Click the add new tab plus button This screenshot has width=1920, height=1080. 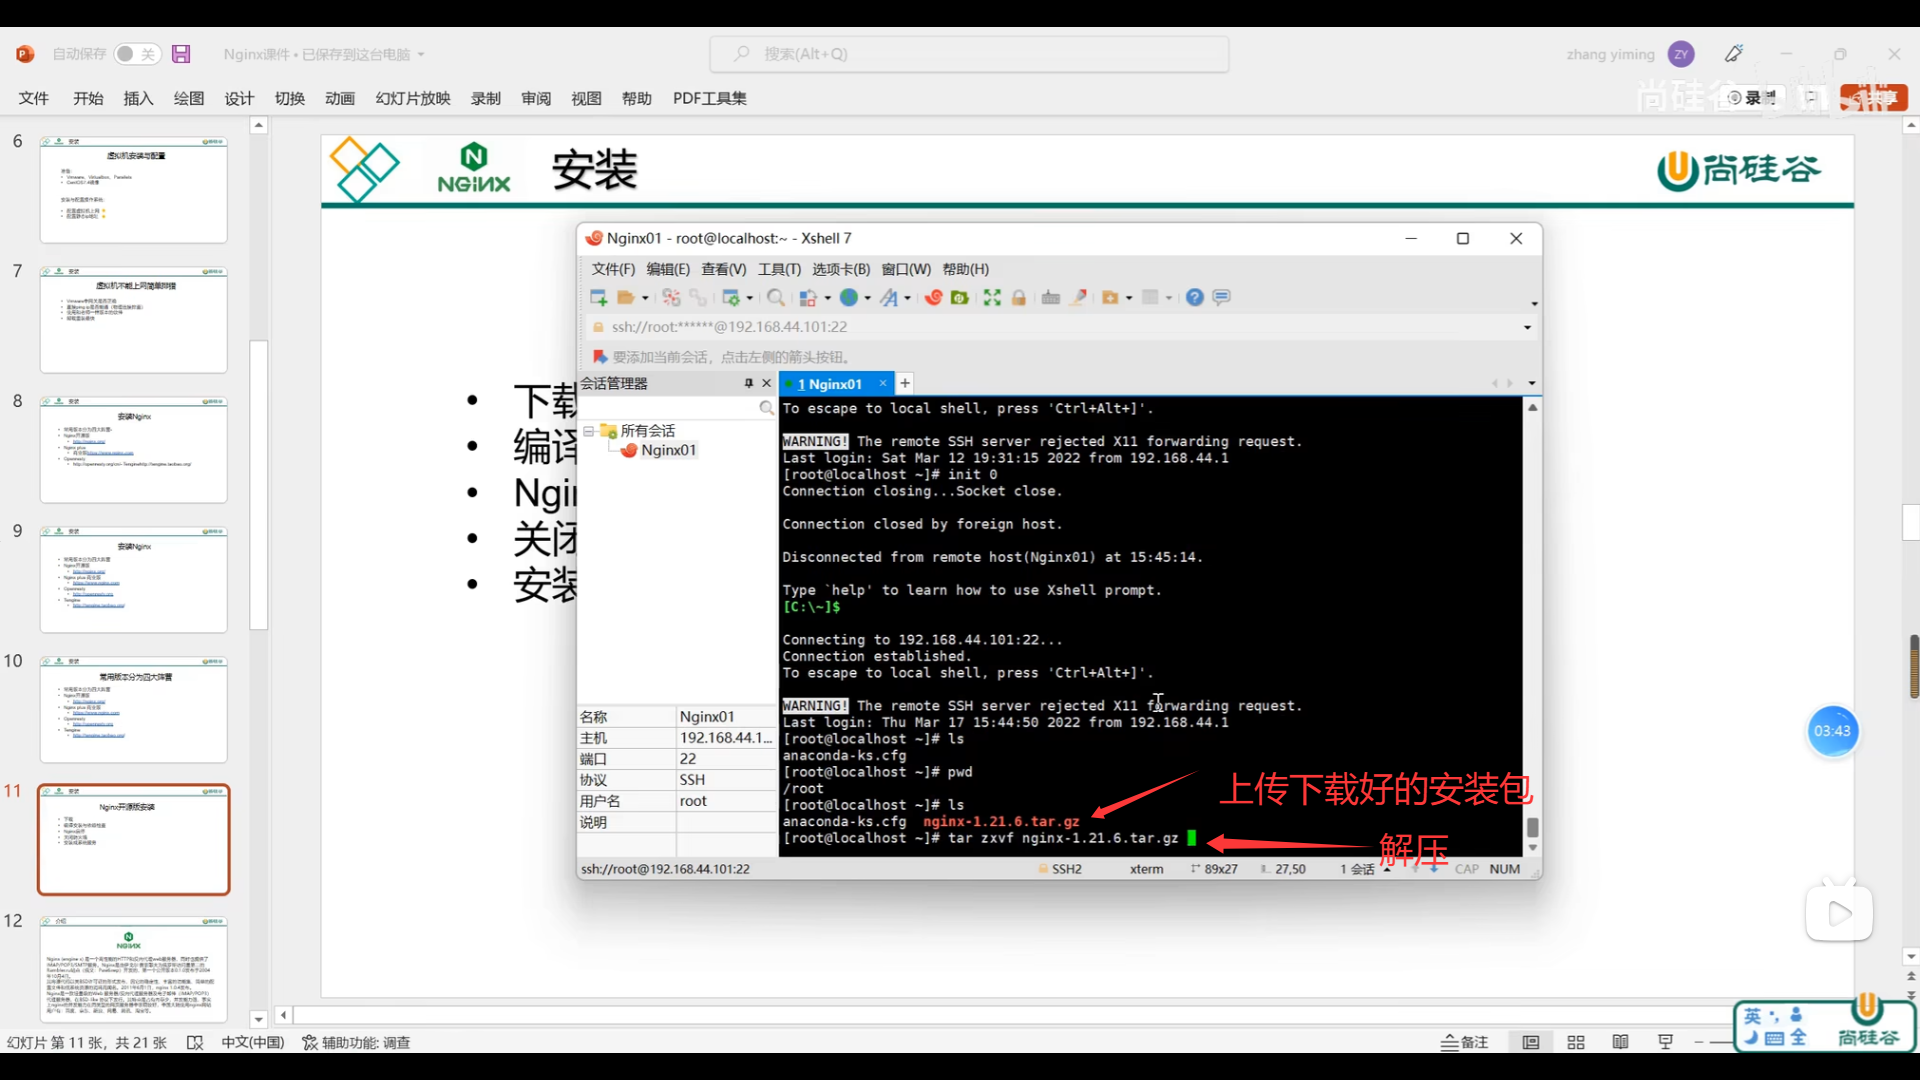coord(905,383)
